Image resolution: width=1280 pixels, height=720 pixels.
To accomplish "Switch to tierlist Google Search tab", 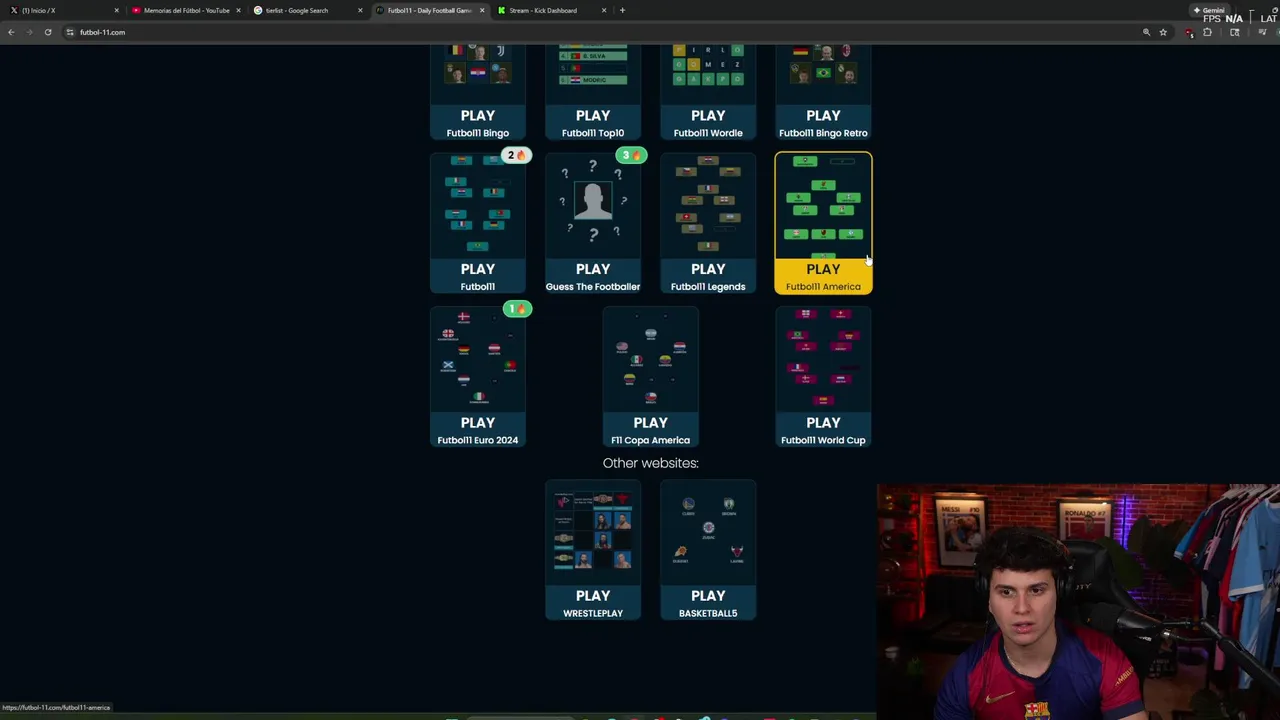I will pos(308,10).
